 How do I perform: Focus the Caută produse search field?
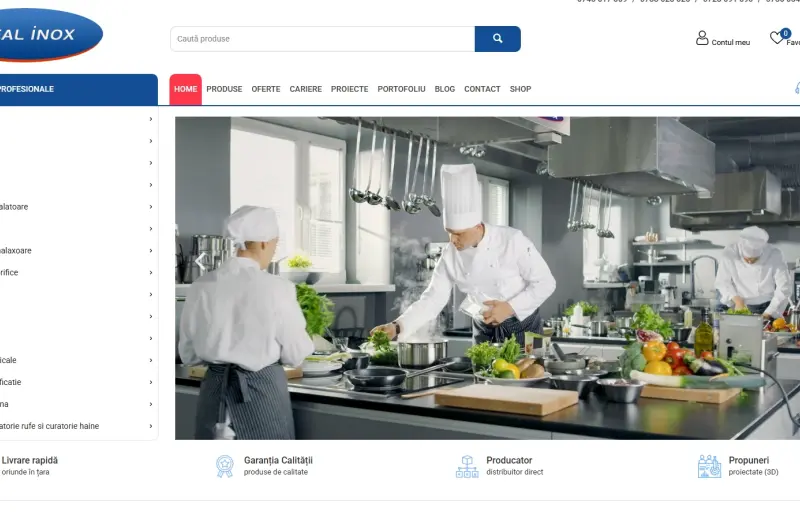pos(322,39)
